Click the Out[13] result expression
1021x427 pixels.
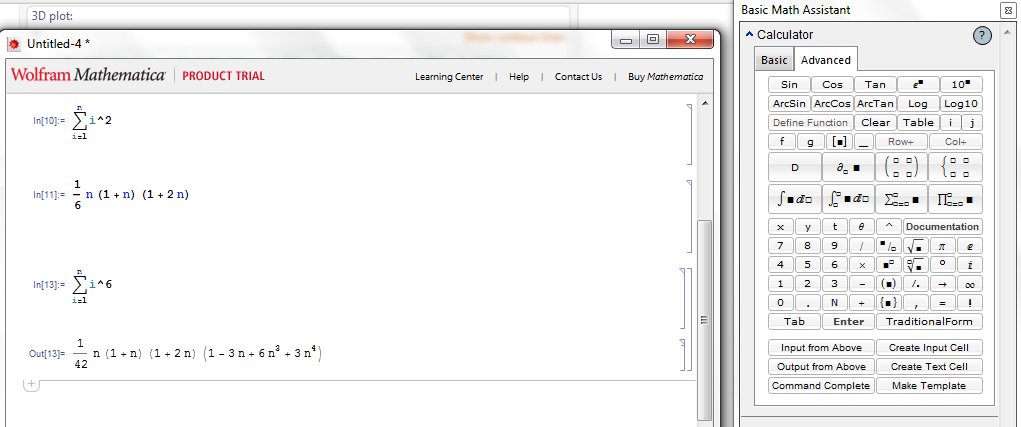coord(199,354)
